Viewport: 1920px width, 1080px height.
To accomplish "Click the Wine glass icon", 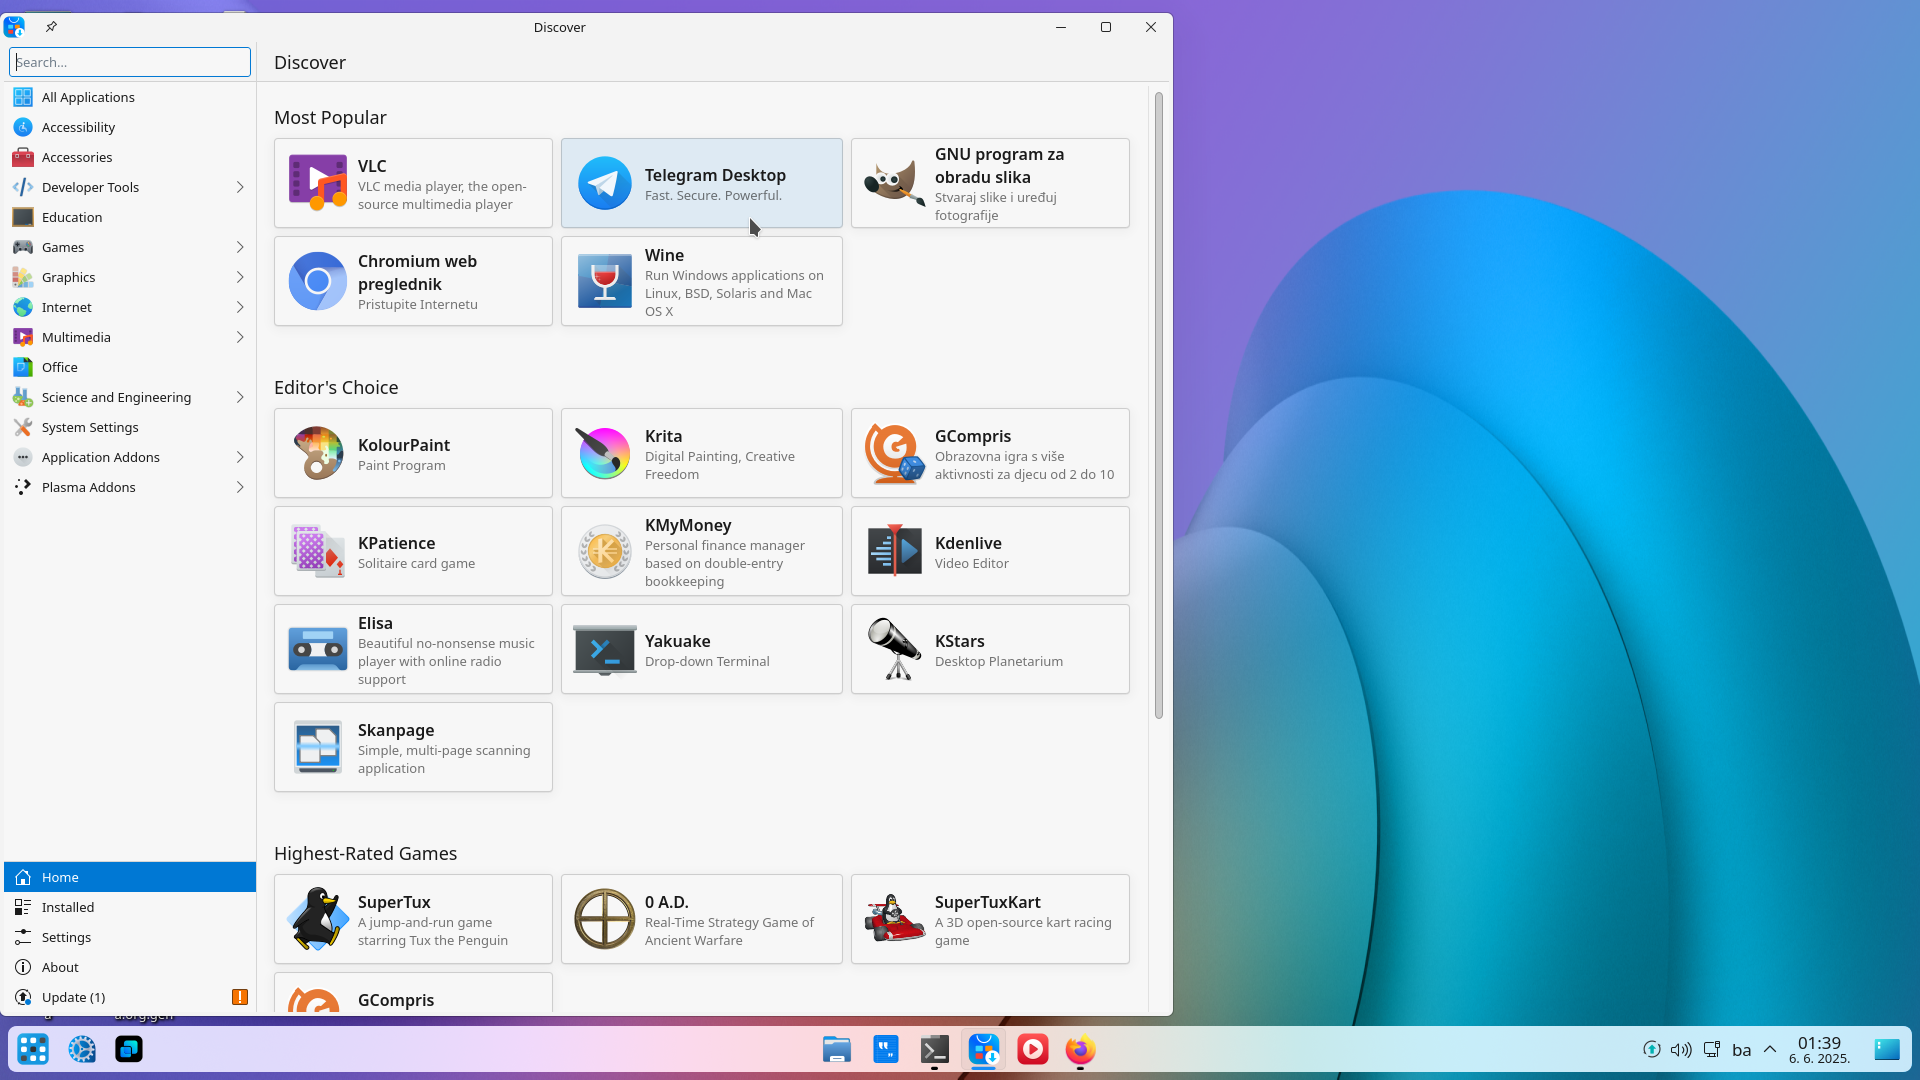I will pyautogui.click(x=604, y=281).
